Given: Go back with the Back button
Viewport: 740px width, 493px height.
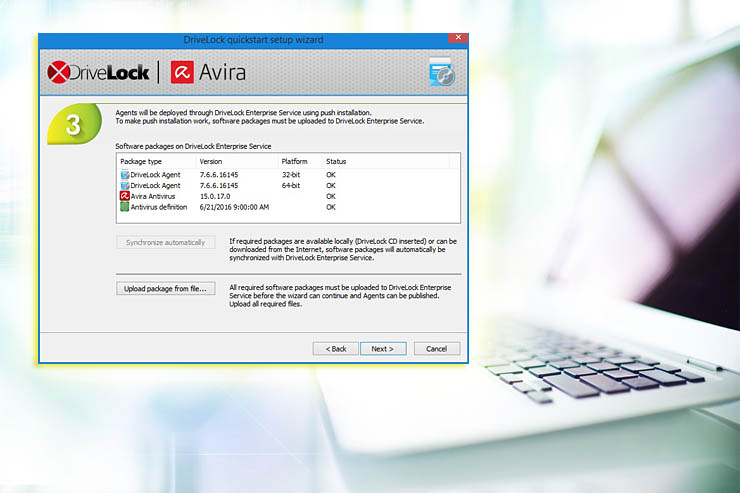Looking at the screenshot, I should point(335,349).
